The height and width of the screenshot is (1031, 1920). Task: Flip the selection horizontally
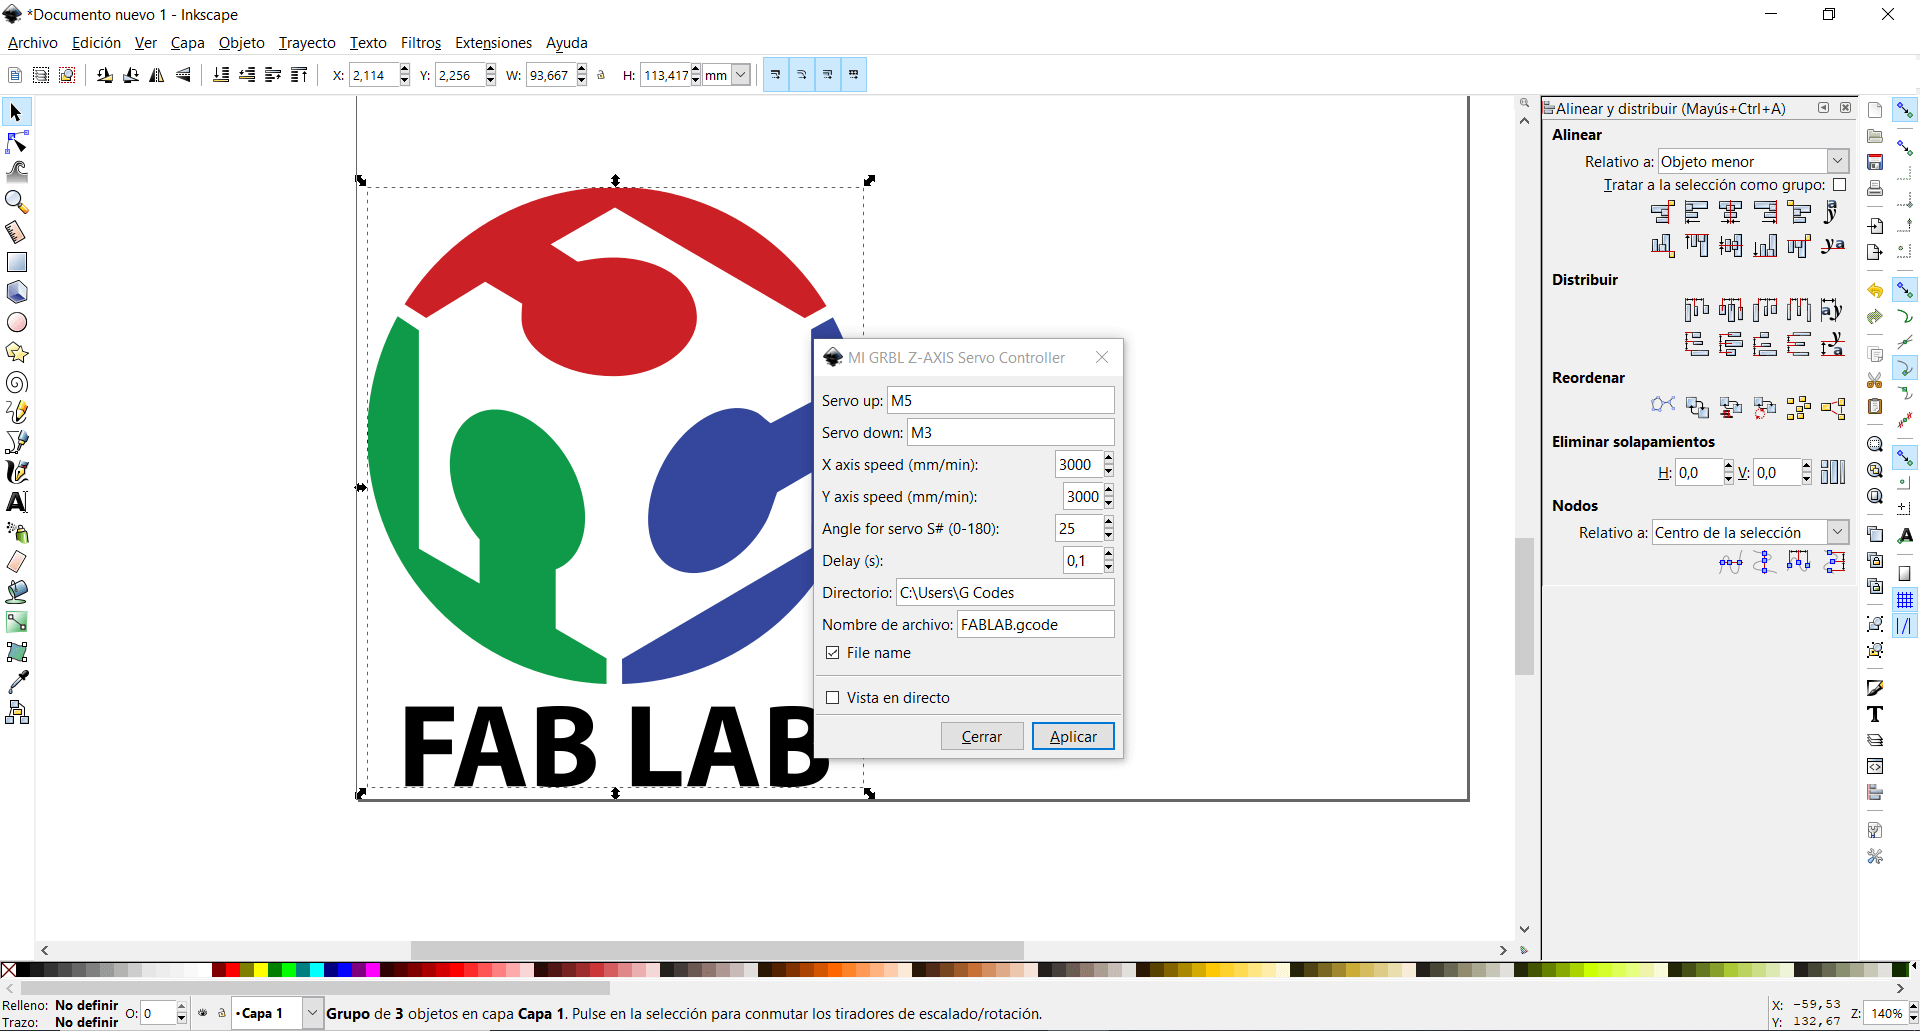[x=157, y=75]
